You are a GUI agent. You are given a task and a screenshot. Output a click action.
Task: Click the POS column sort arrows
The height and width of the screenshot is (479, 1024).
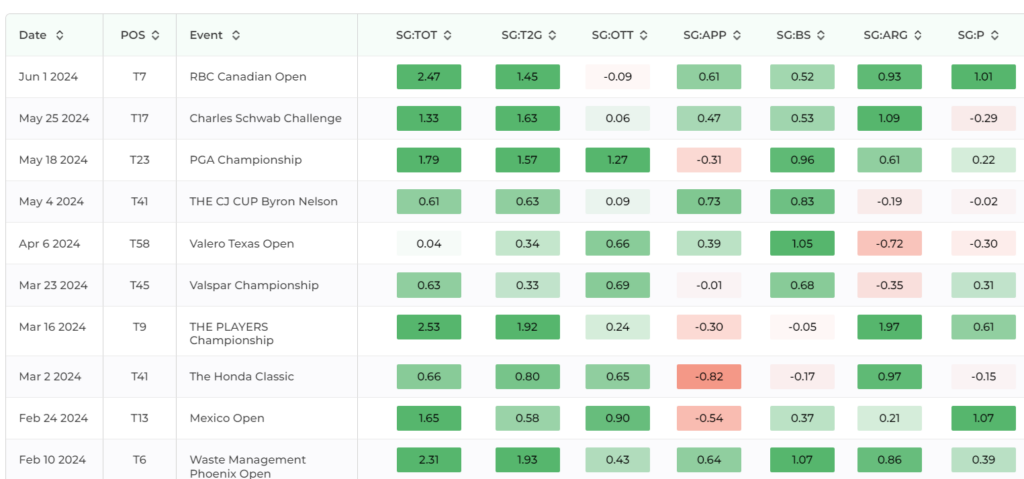tap(155, 35)
